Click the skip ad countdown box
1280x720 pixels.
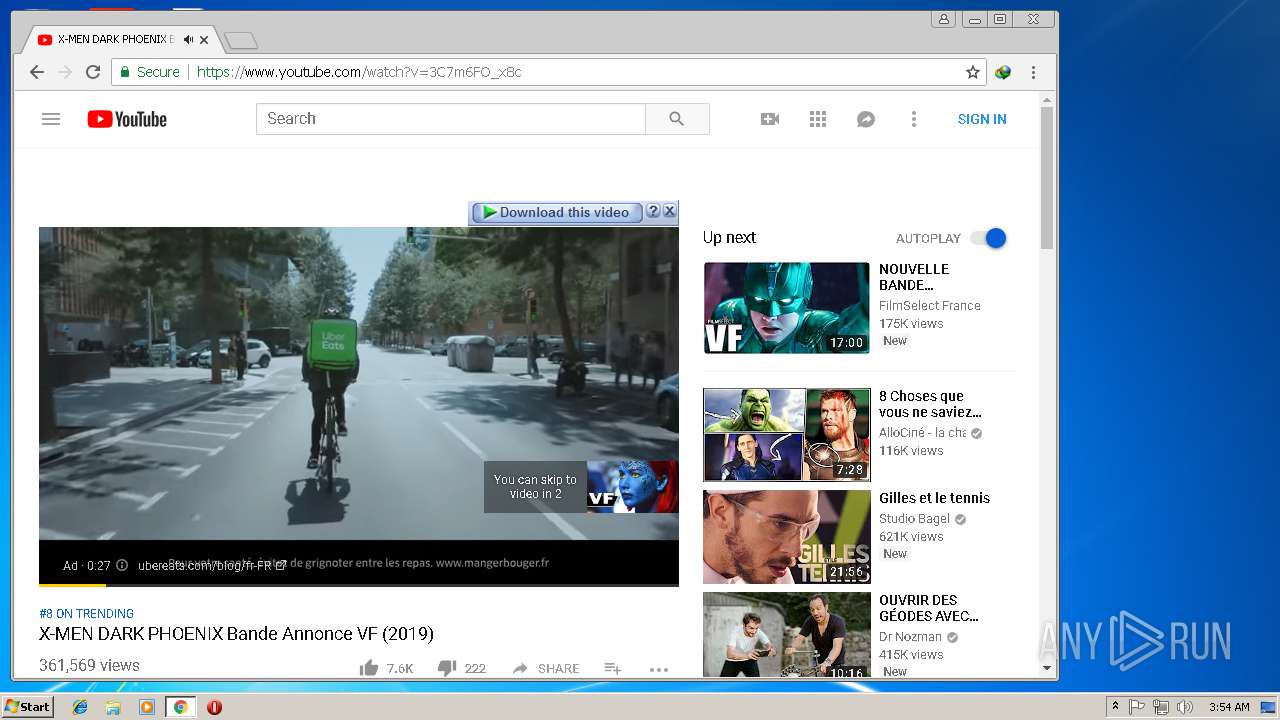pyautogui.click(x=535, y=487)
